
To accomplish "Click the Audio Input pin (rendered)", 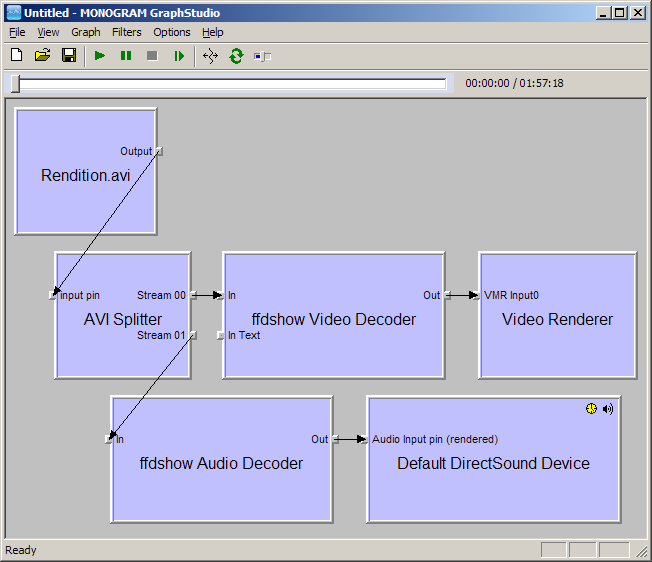I will coord(365,439).
